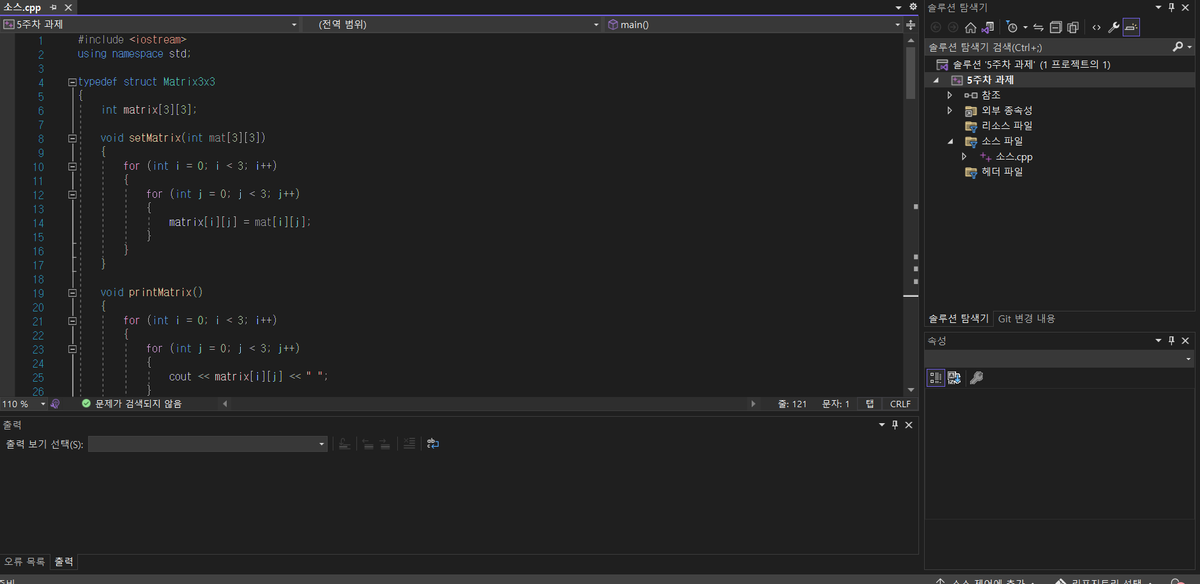The height and width of the screenshot is (584, 1200).
Task: Click editor vertical scrollbar thumb
Action: point(910,72)
